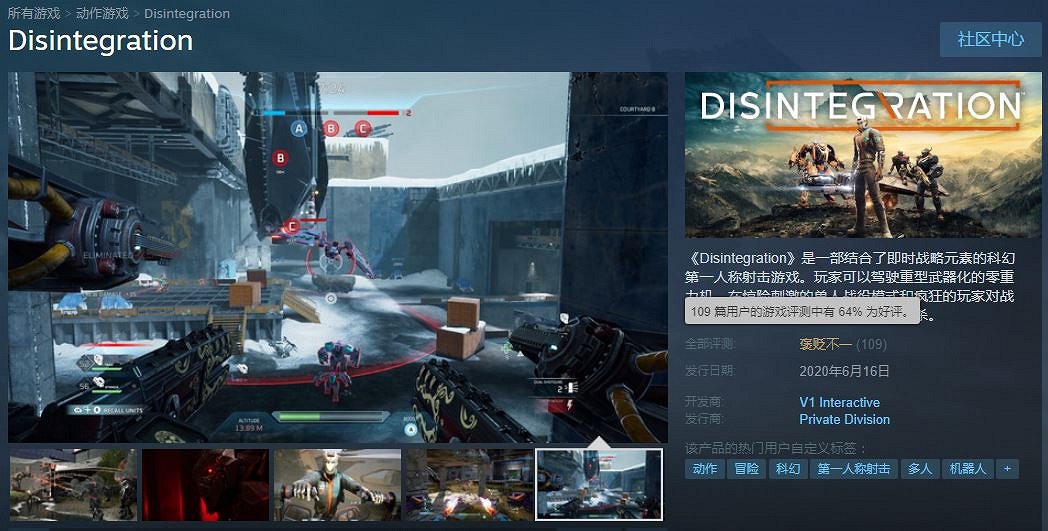Open the 社区中心 community hub button
This screenshot has height=531, width=1048.
[x=990, y=39]
